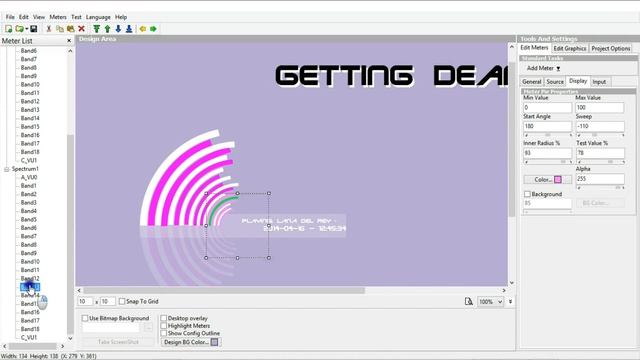Click the green move-to-top arrow icon
The image size is (640, 360).
[x=96, y=29]
